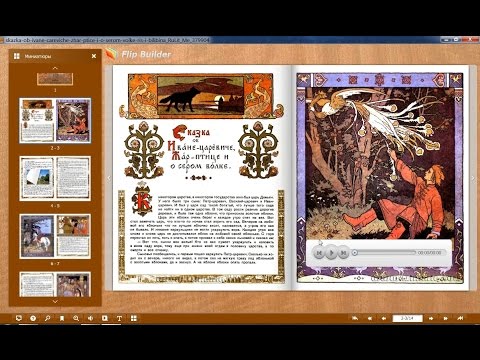Jump to the last page button
Screen dimensions: 480x360
coord(445,318)
